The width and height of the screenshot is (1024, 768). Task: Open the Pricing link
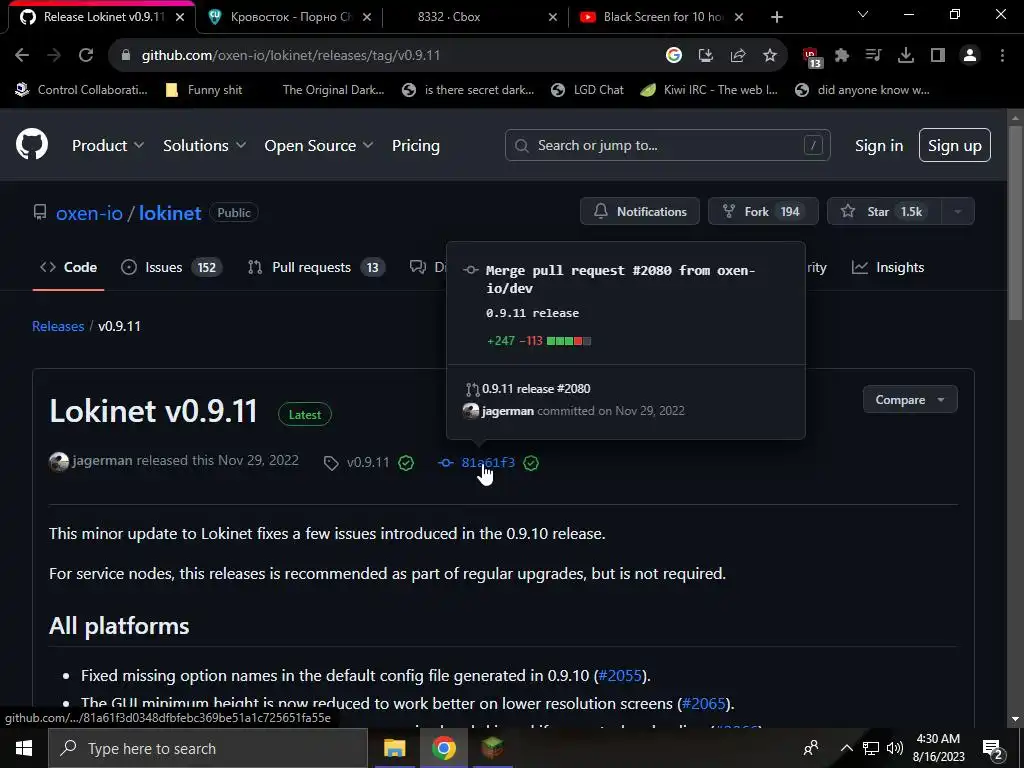415,146
